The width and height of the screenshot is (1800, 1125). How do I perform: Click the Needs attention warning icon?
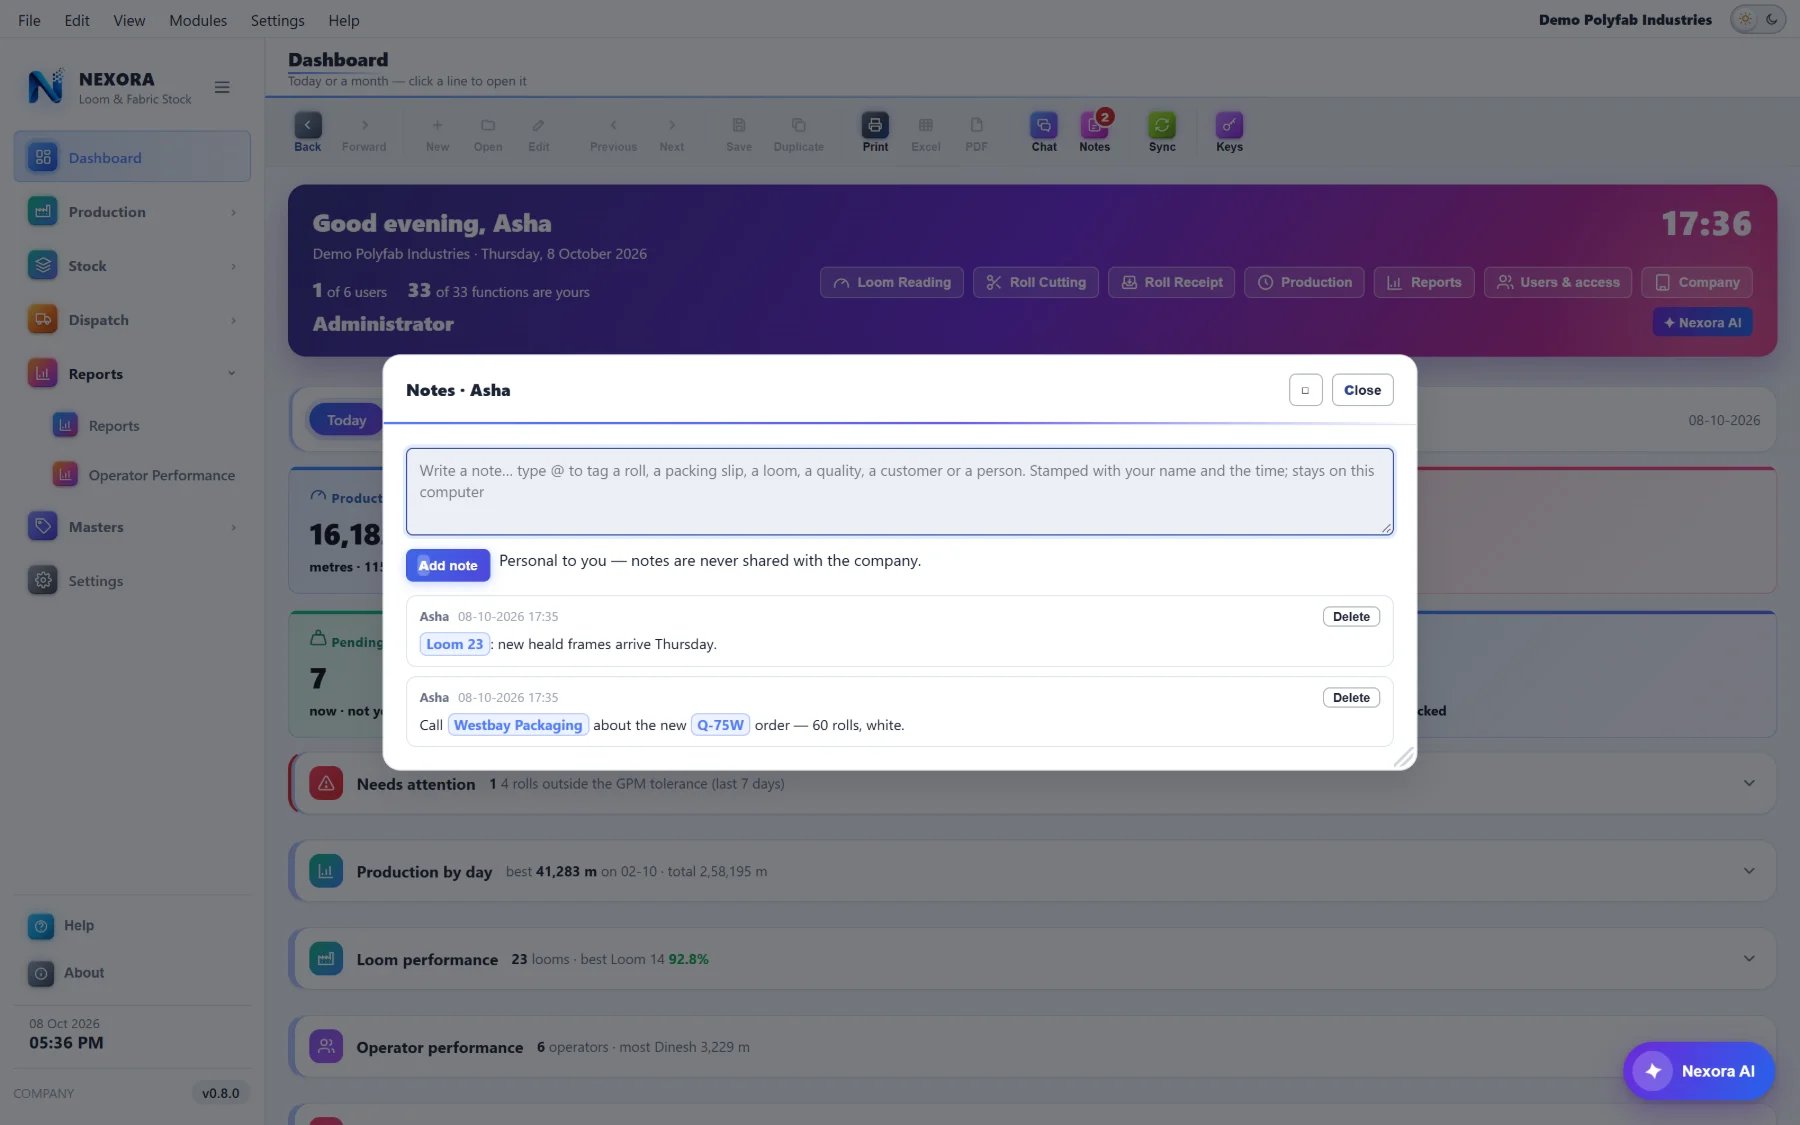click(326, 784)
